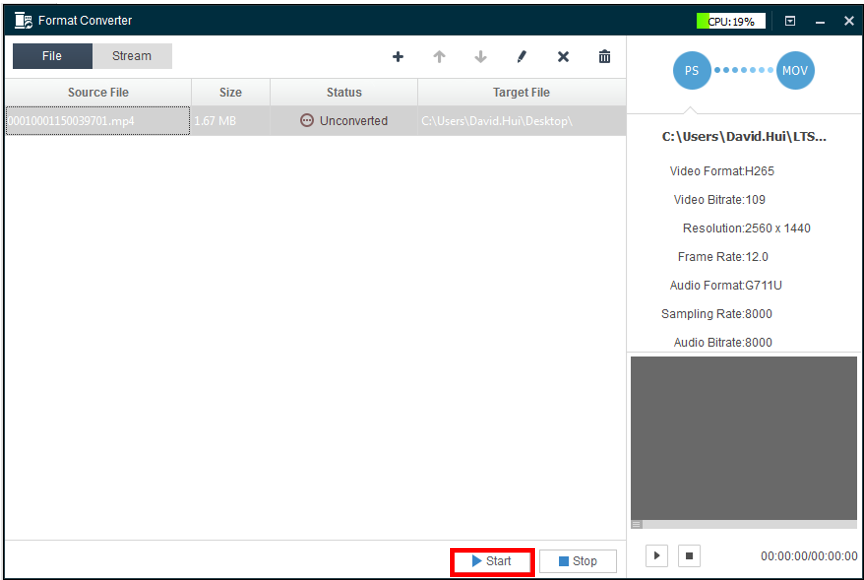Click the plus icon to add file
Screen dimensions: 864x580
(398, 57)
